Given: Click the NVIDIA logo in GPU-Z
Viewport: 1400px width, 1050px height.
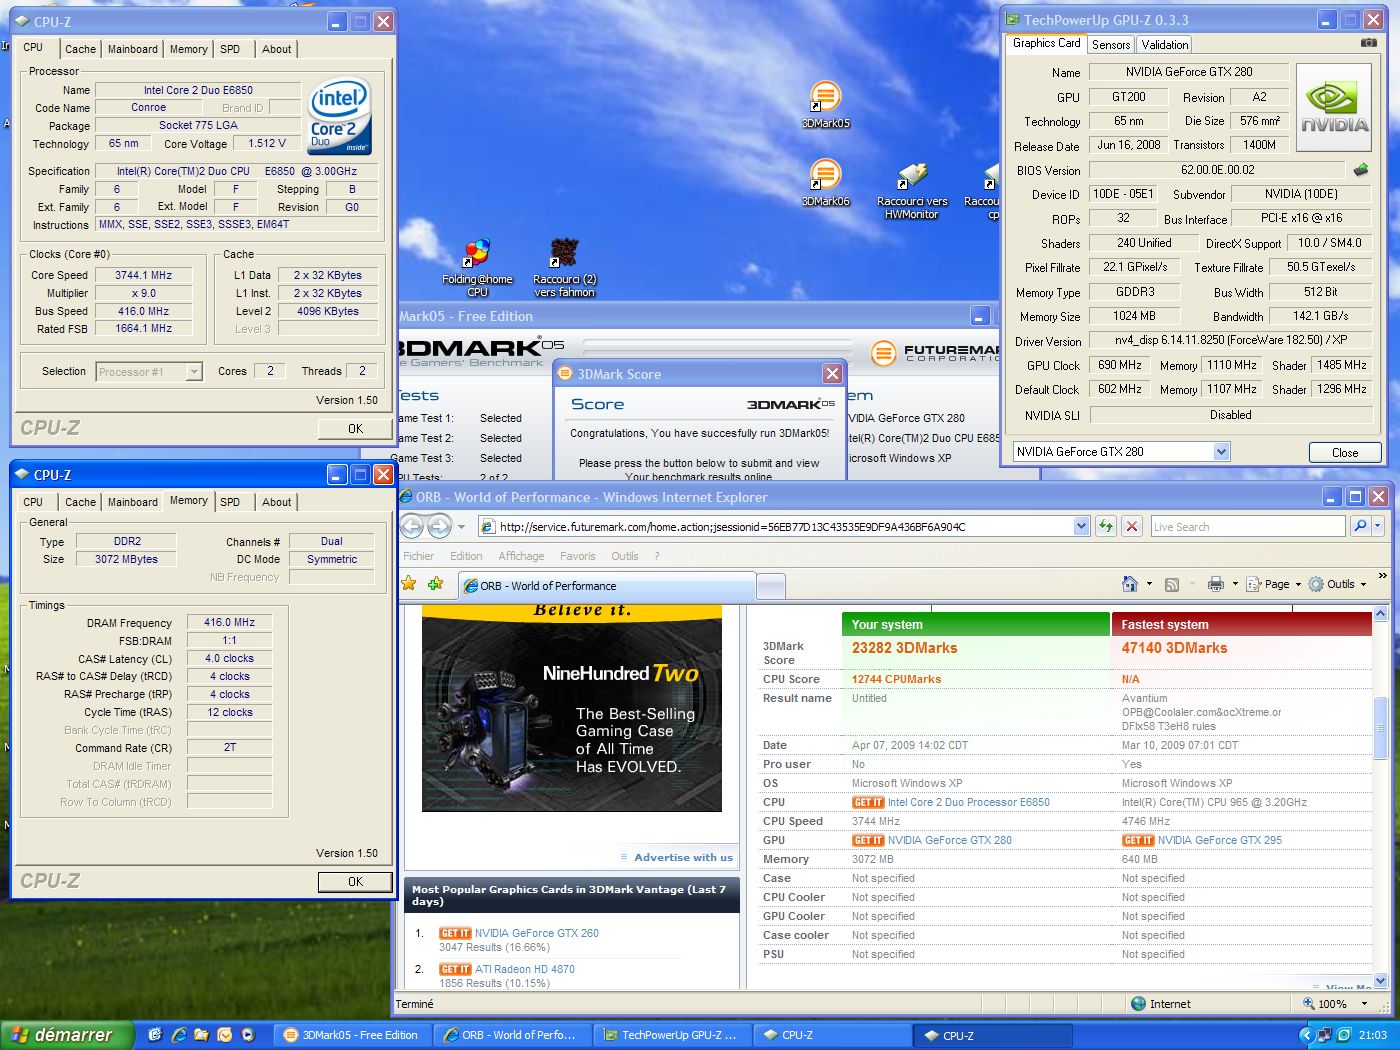Looking at the screenshot, I should (1334, 108).
